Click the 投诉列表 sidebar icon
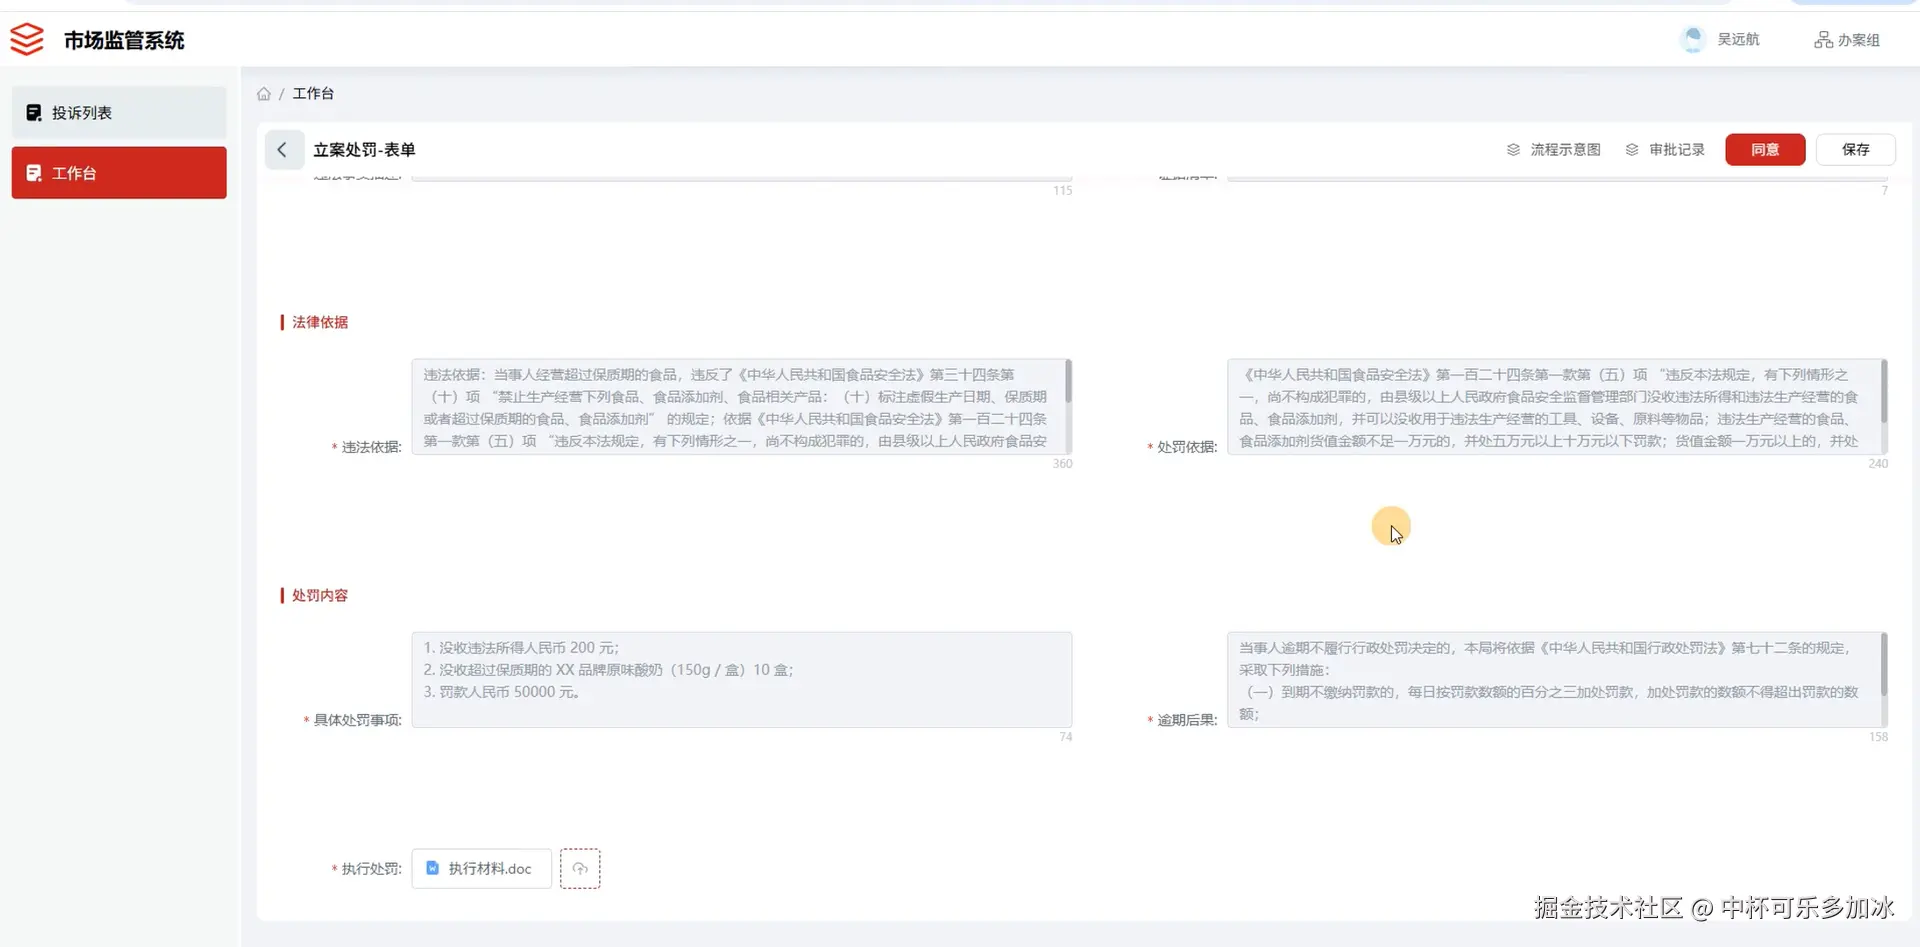 [34, 113]
